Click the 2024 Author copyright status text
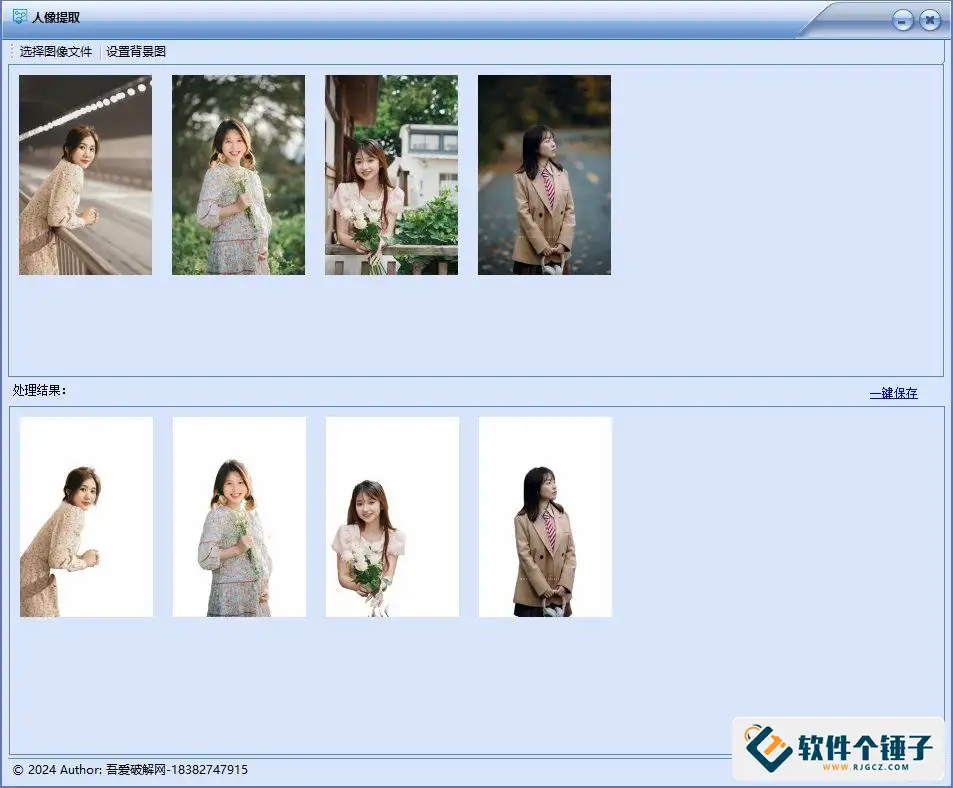The height and width of the screenshot is (788, 953). (x=130, y=769)
